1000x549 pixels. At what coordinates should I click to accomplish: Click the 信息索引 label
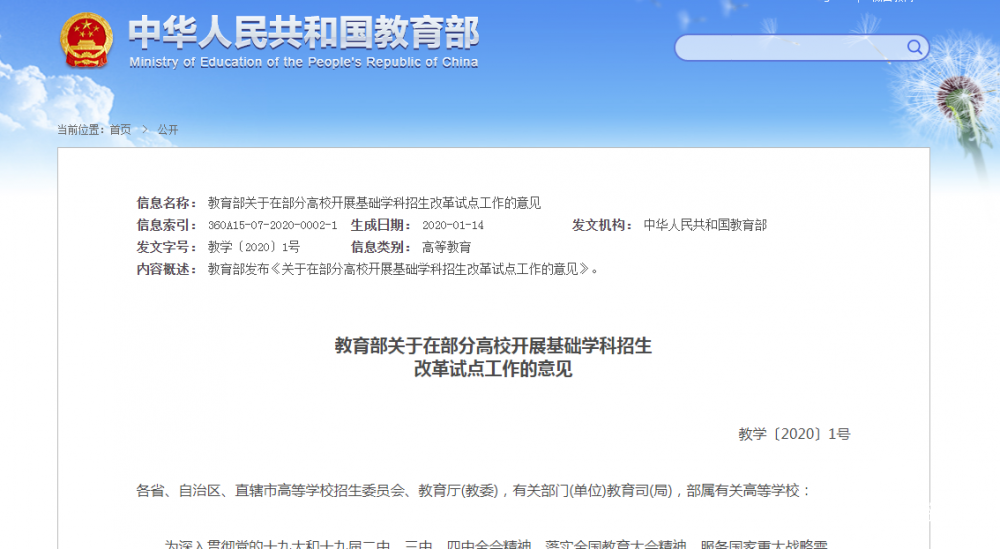166,225
